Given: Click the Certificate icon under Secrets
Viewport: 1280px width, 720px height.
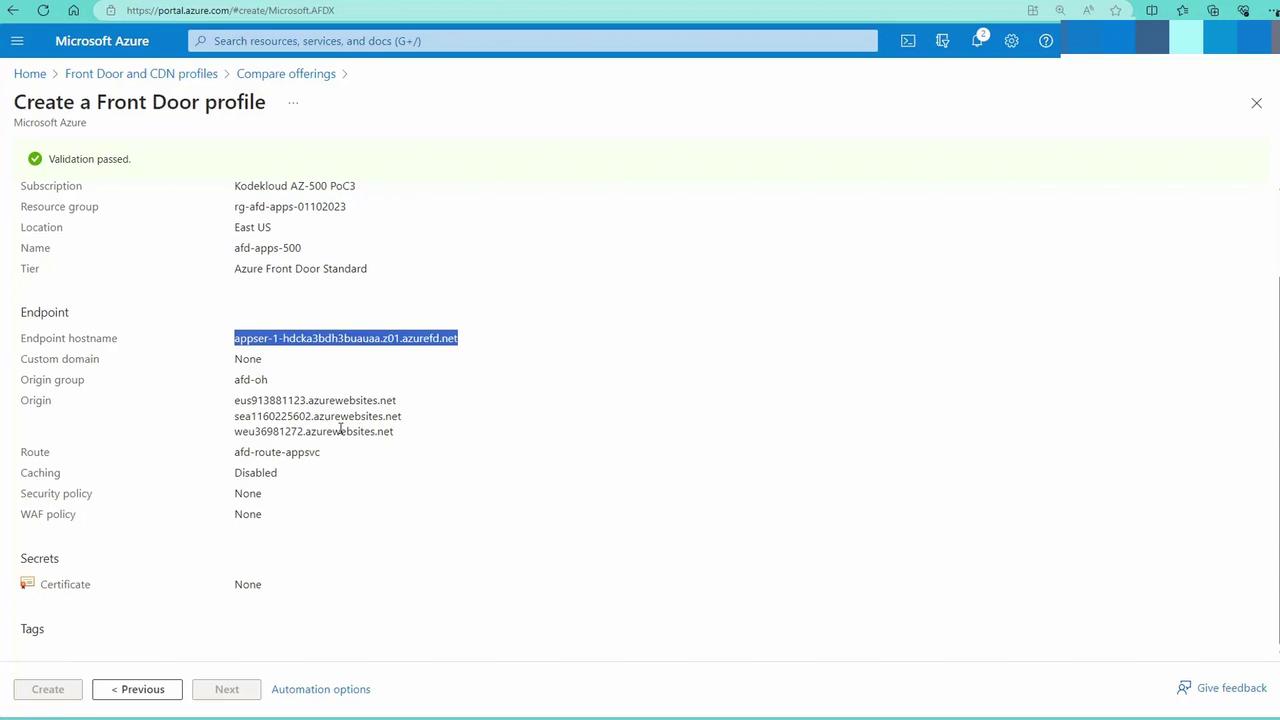Looking at the screenshot, I should point(27,583).
